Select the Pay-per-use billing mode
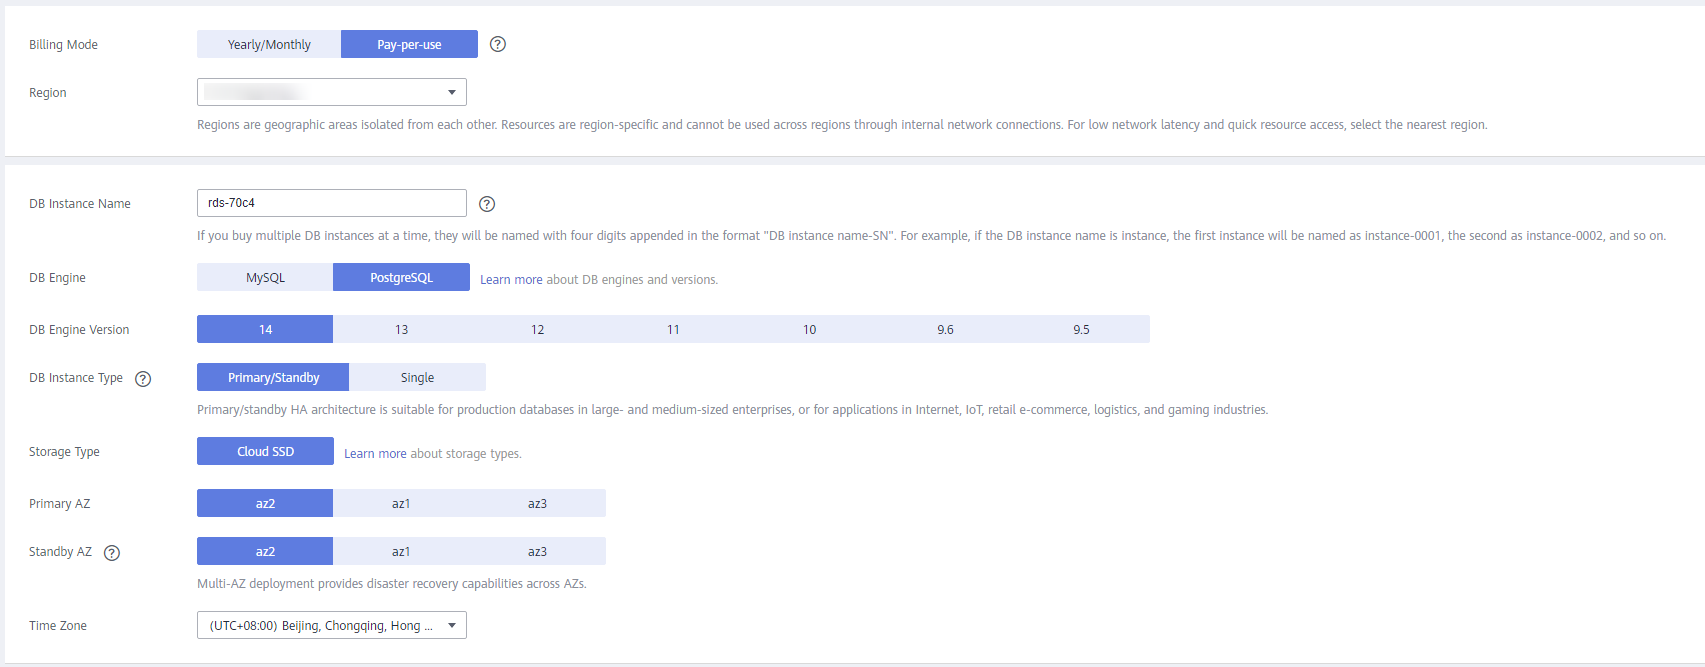The width and height of the screenshot is (1705, 667). coord(409,44)
